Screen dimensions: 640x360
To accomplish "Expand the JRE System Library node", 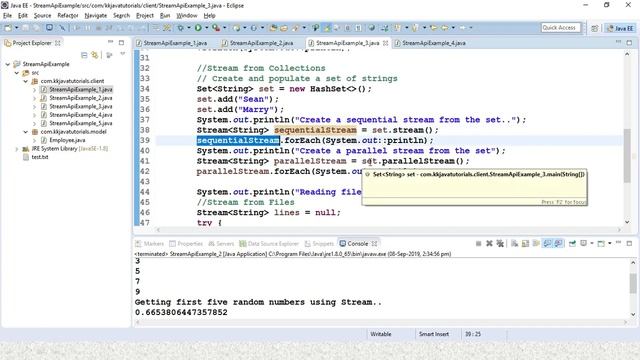I will [17, 149].
